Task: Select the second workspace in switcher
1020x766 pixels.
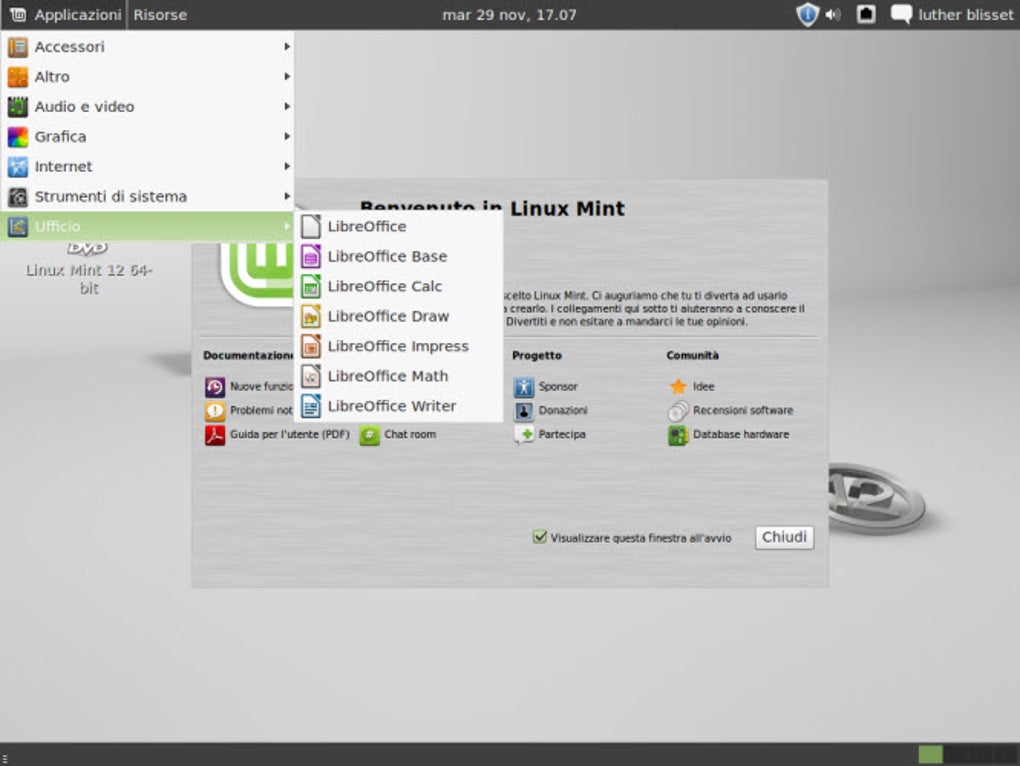Action: coord(956,754)
